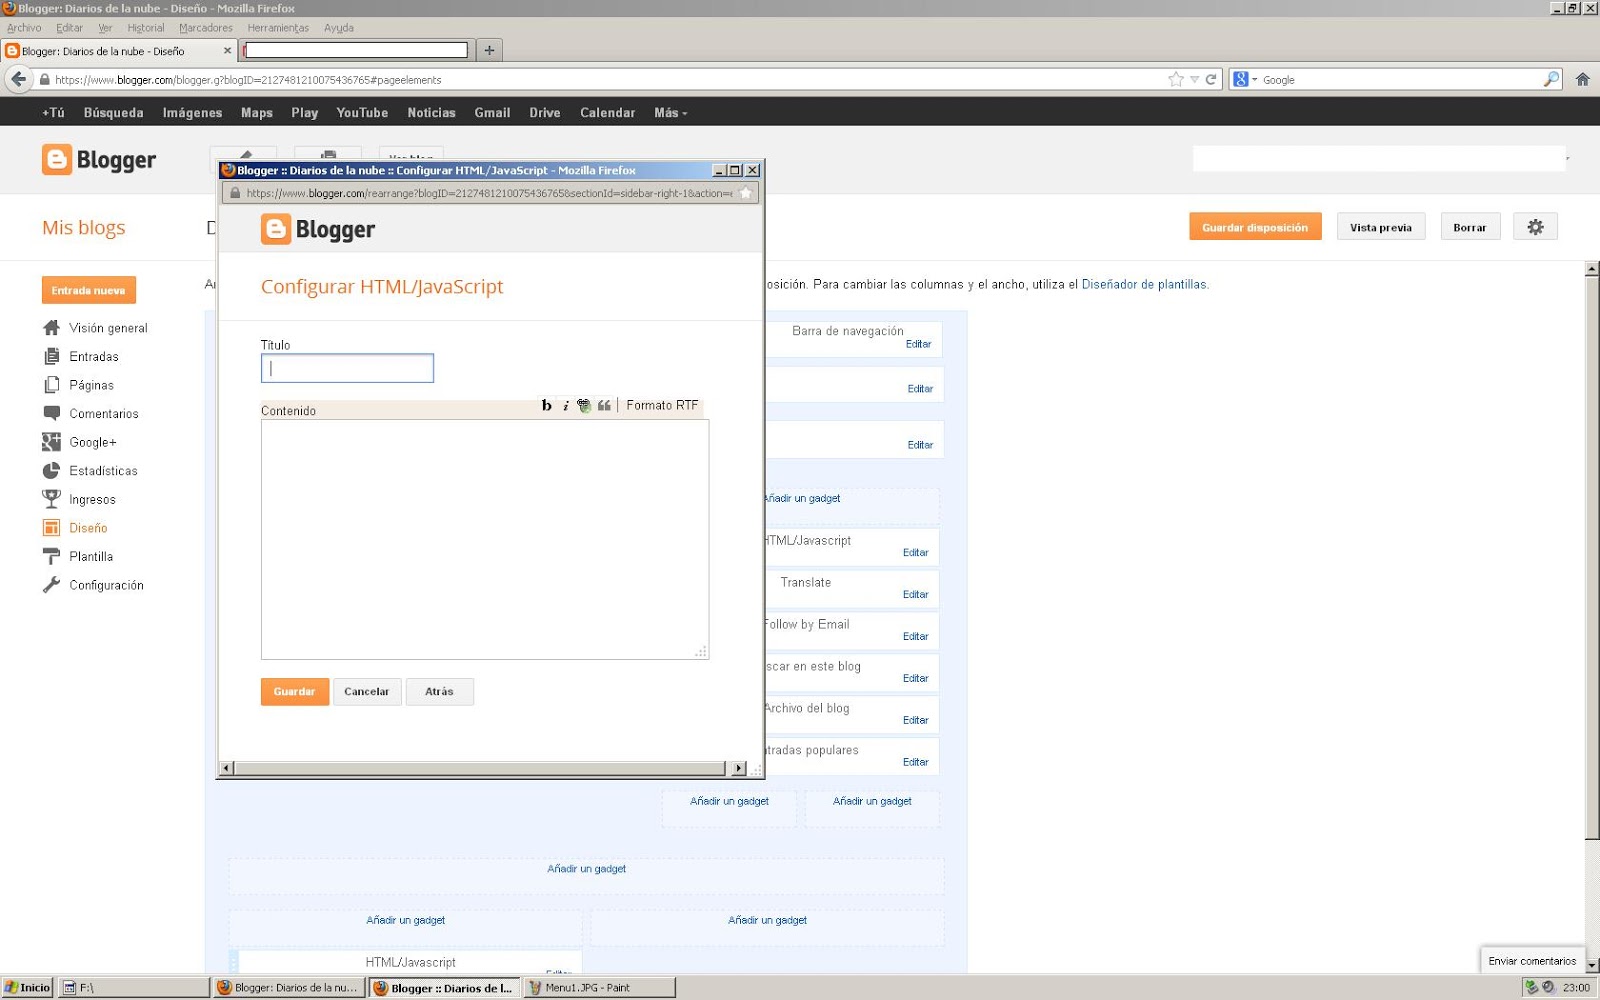Click Editar for Follow by Email gadget

click(x=916, y=636)
